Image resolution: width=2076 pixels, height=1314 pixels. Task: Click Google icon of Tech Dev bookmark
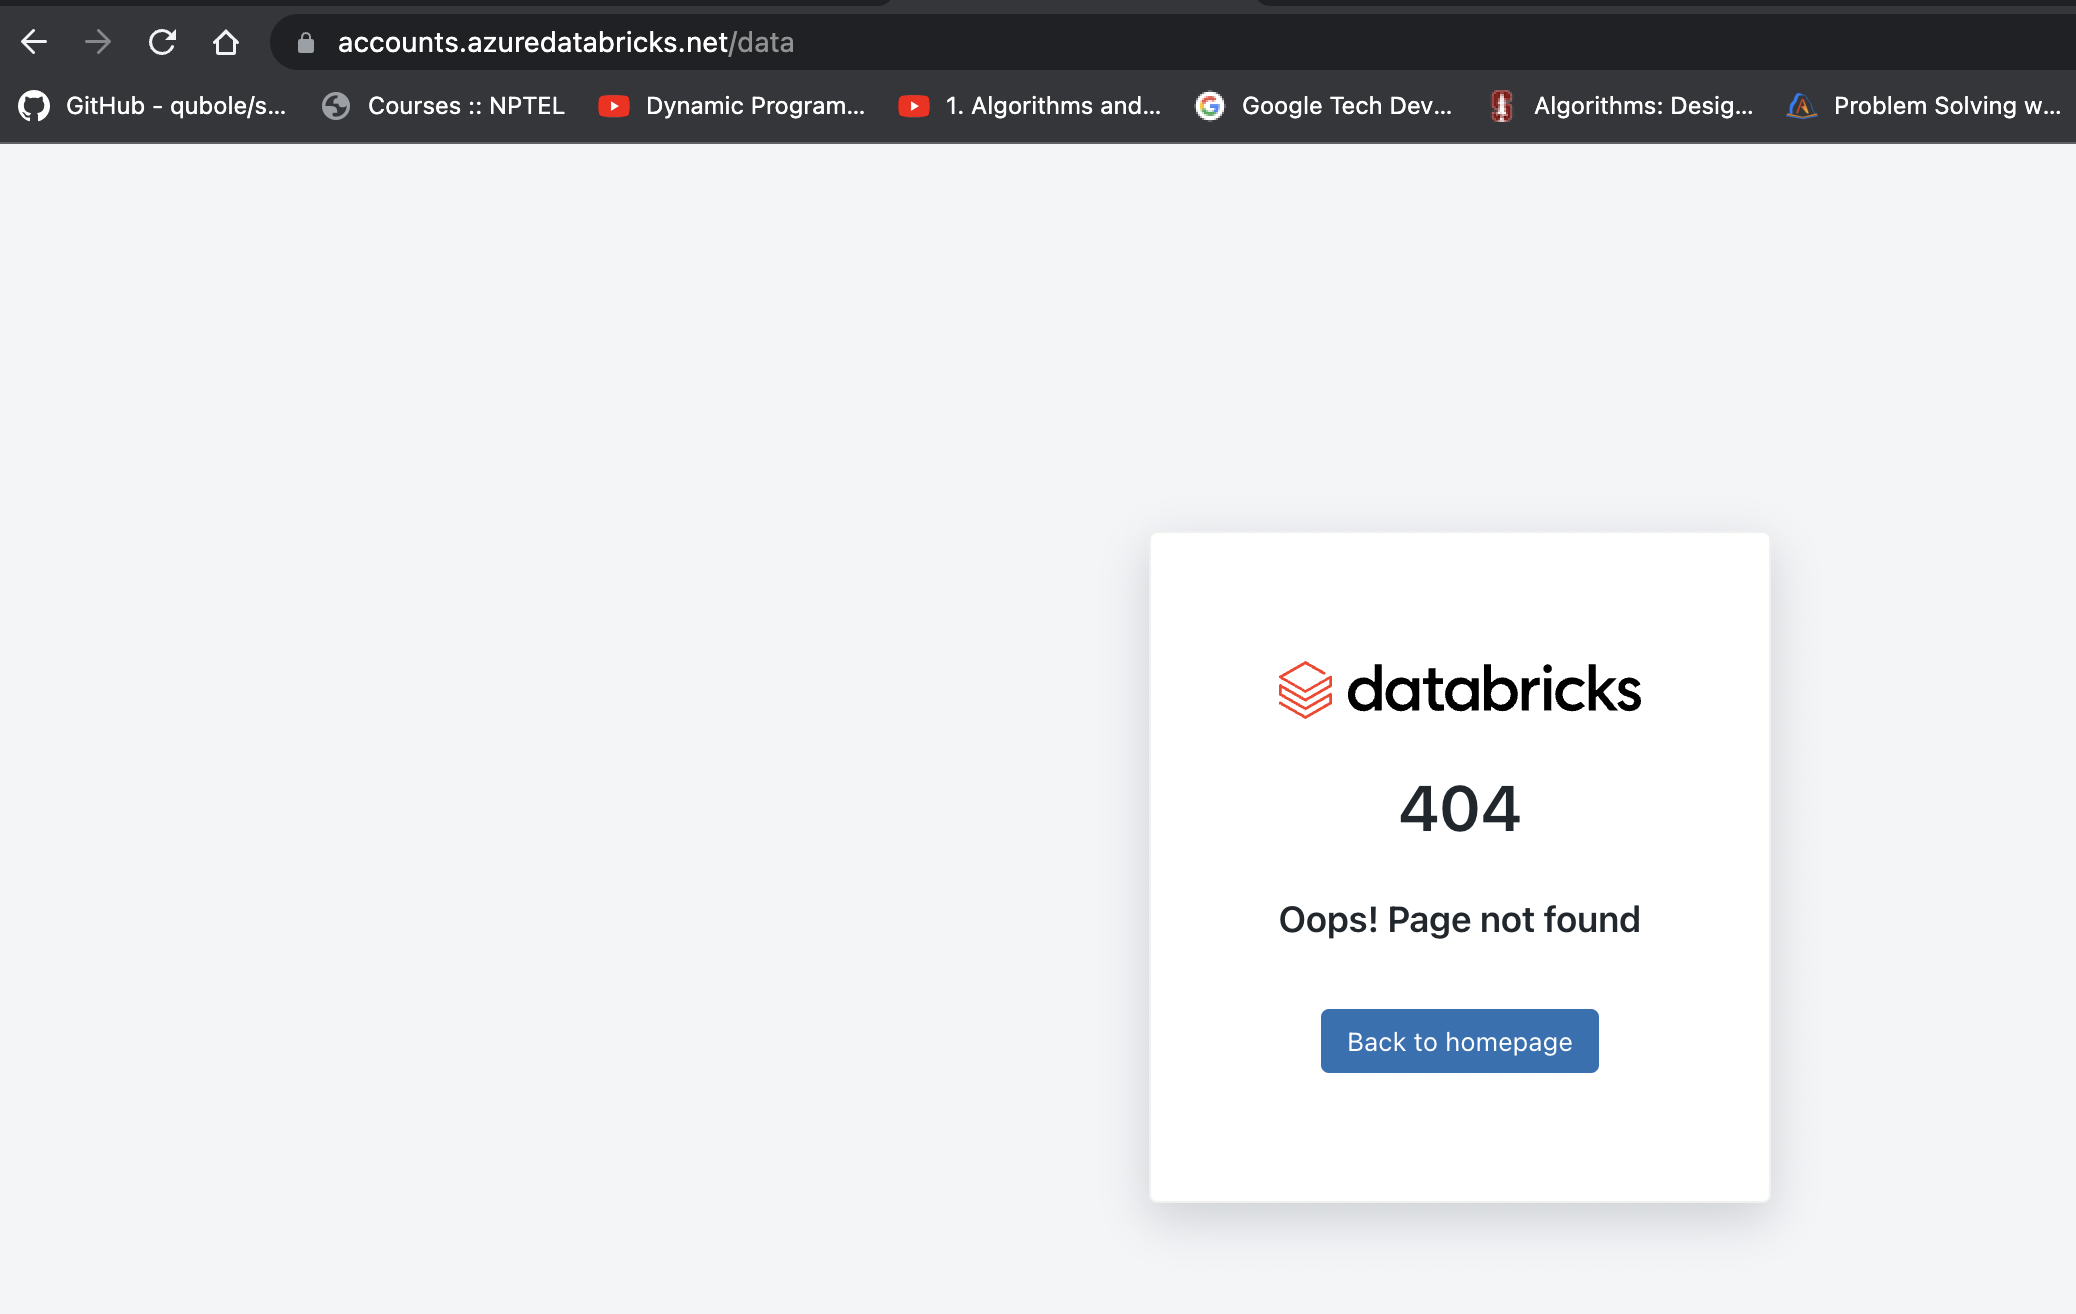1210,106
